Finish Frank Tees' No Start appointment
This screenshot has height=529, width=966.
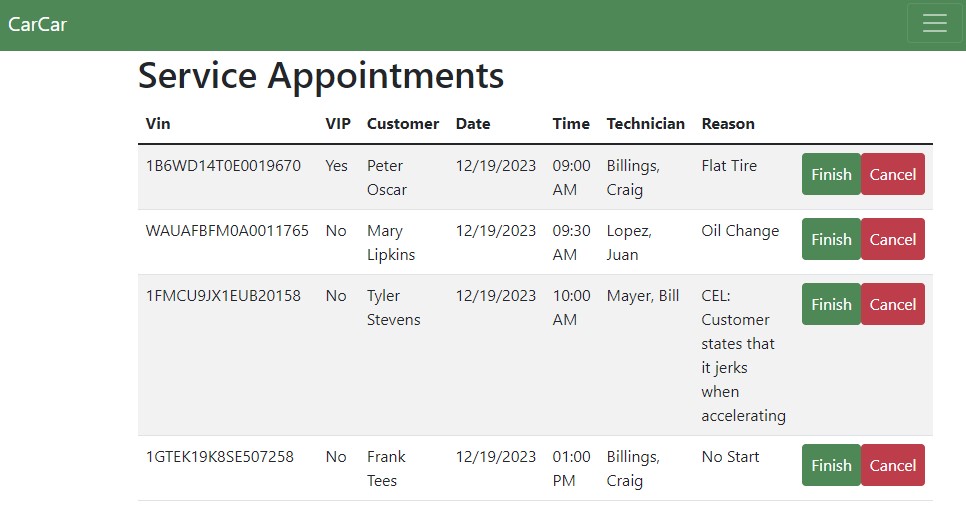(831, 465)
